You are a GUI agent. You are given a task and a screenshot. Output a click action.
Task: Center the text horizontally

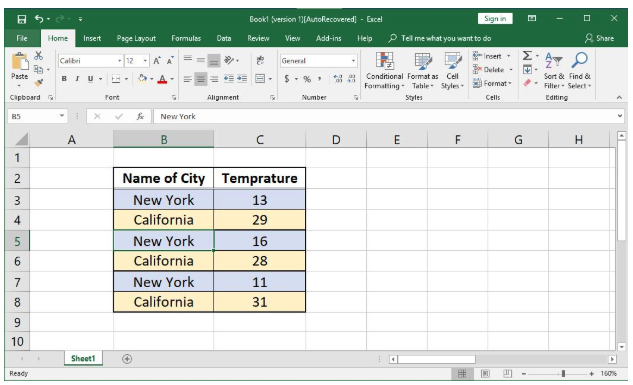(x=201, y=79)
